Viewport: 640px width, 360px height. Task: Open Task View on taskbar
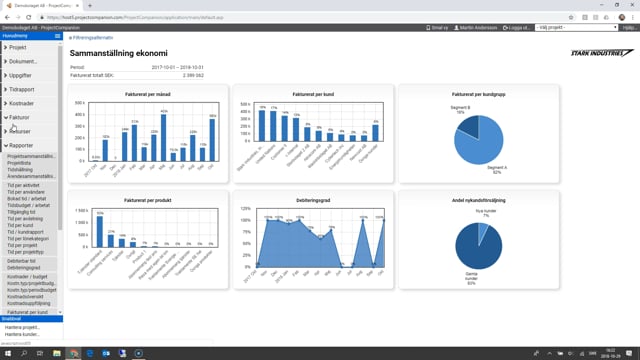pos(40,353)
